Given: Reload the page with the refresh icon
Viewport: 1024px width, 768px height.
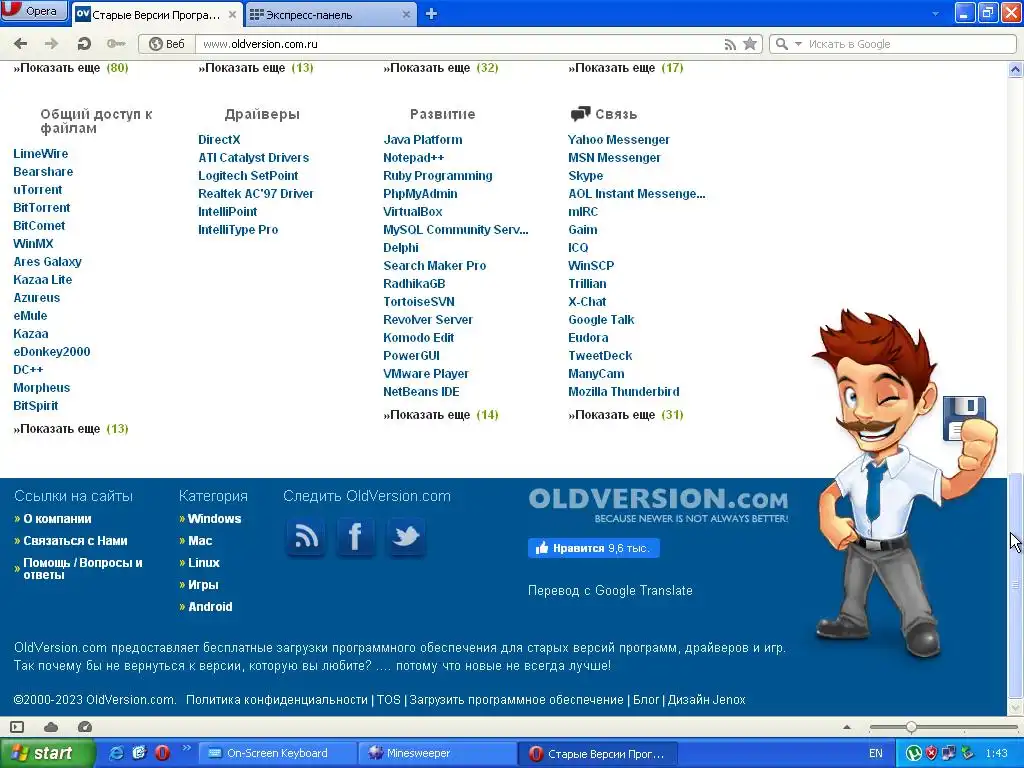Looking at the screenshot, I should [84, 44].
